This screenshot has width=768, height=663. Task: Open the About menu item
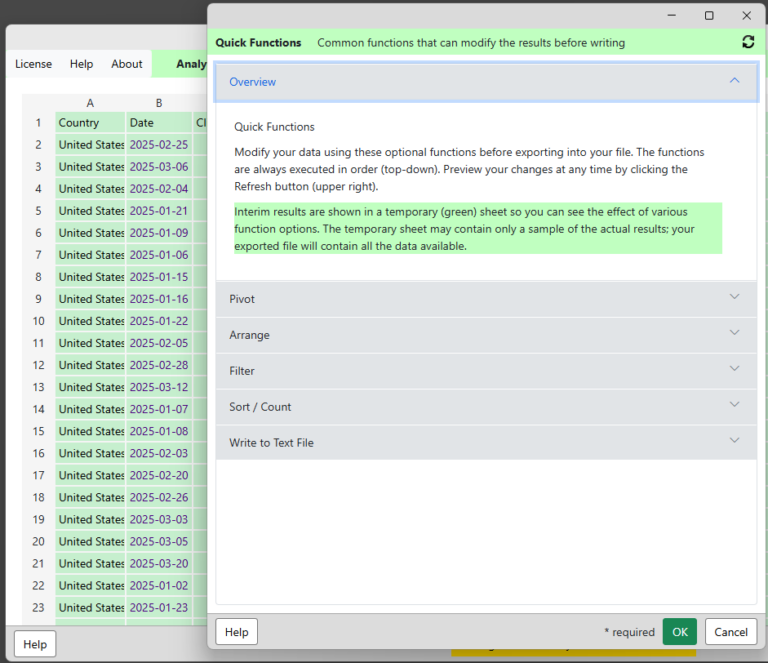[x=126, y=64]
